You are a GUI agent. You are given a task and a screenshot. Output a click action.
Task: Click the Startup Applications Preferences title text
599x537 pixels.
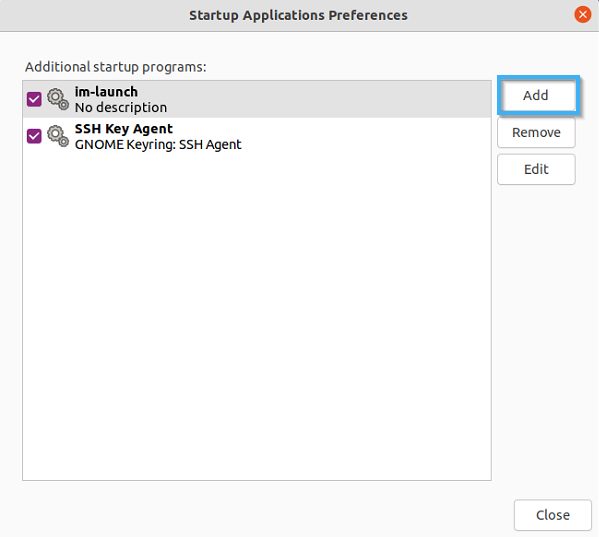click(298, 15)
